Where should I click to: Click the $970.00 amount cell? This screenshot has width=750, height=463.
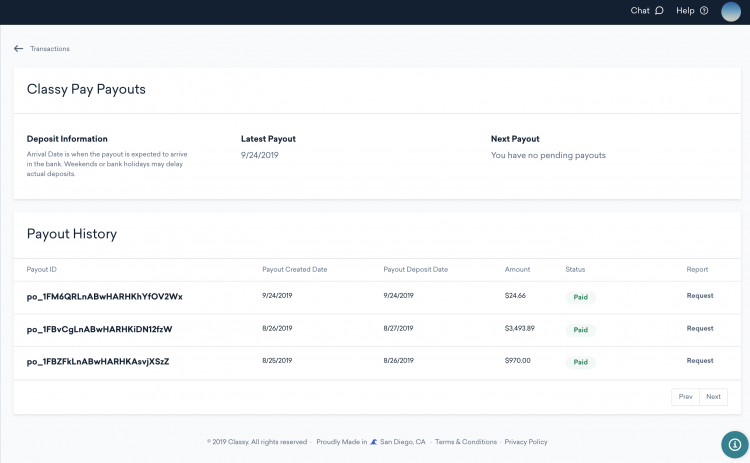pos(518,361)
